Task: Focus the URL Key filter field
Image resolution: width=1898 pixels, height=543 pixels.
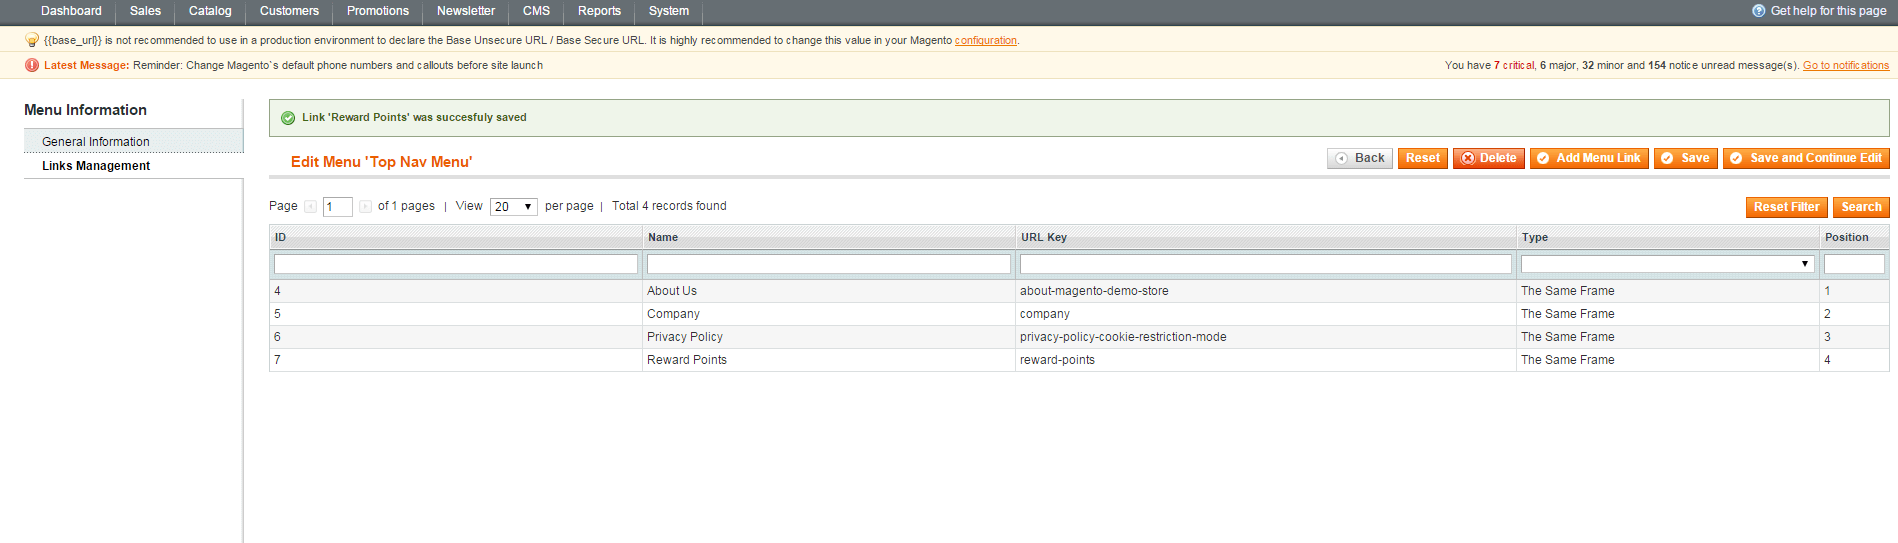Action: click(x=1265, y=264)
